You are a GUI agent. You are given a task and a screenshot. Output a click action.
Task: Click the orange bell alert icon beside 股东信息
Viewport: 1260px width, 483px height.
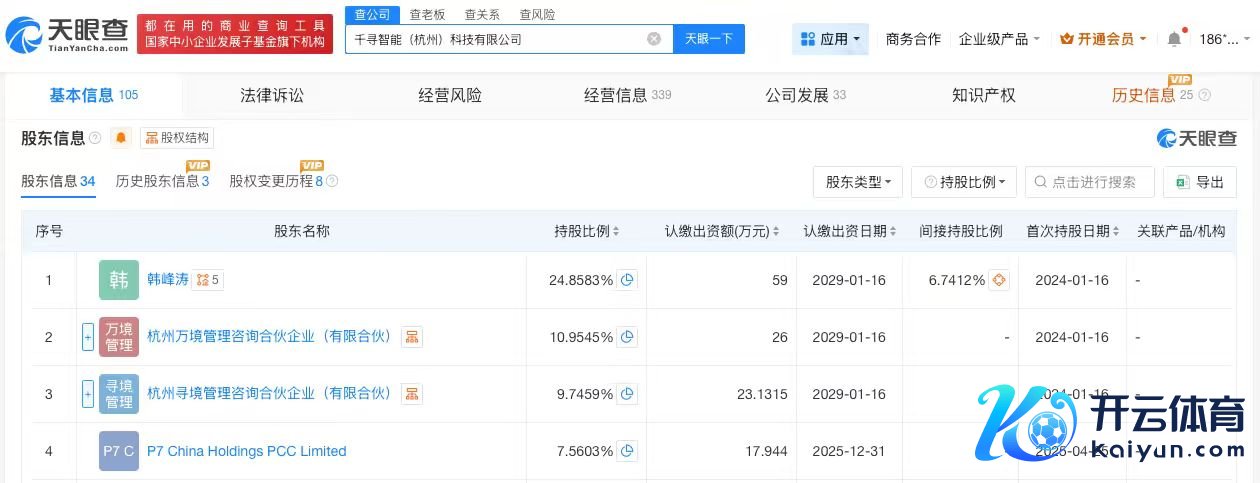tap(121, 138)
